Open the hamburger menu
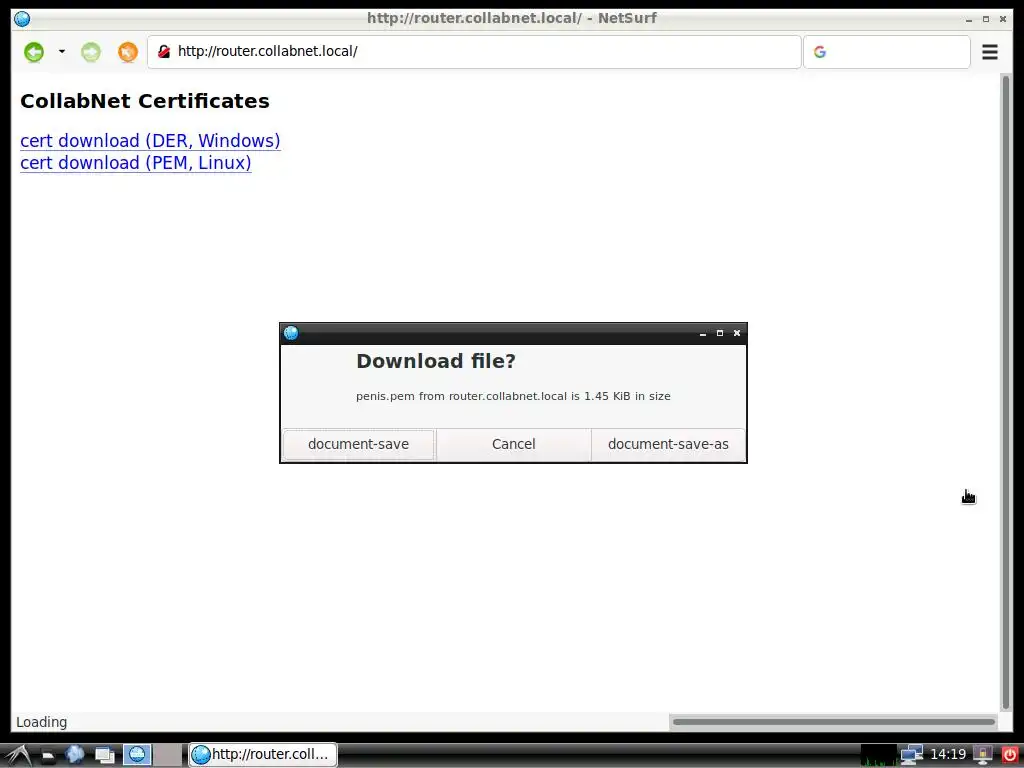 point(990,52)
